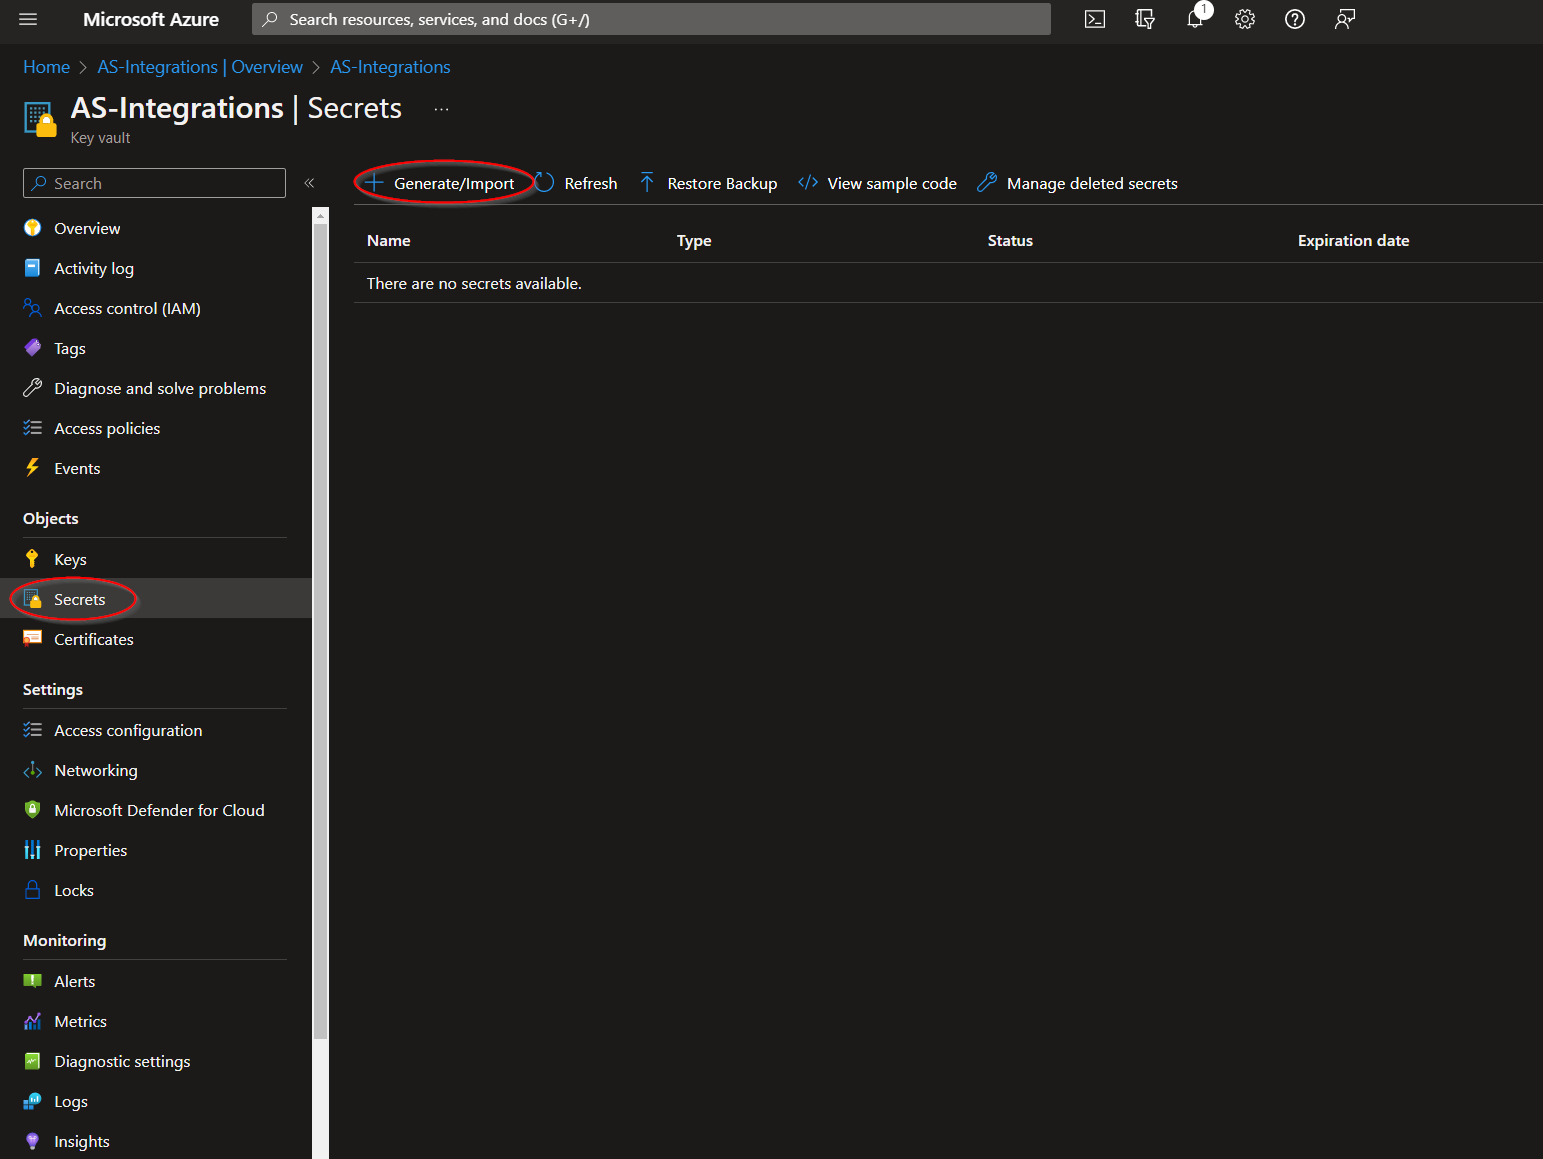1543x1159 pixels.
Task: Go to Home breadcrumb
Action: click(46, 67)
